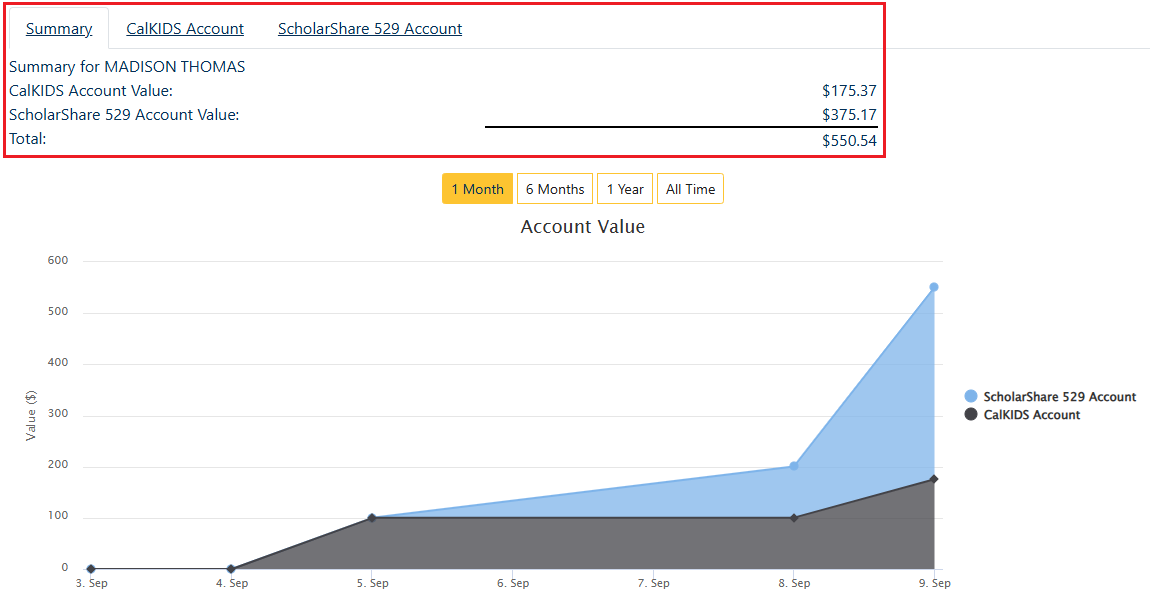Switch to the Summary tab
Screen dimensions: 1150x604
(x=59, y=29)
